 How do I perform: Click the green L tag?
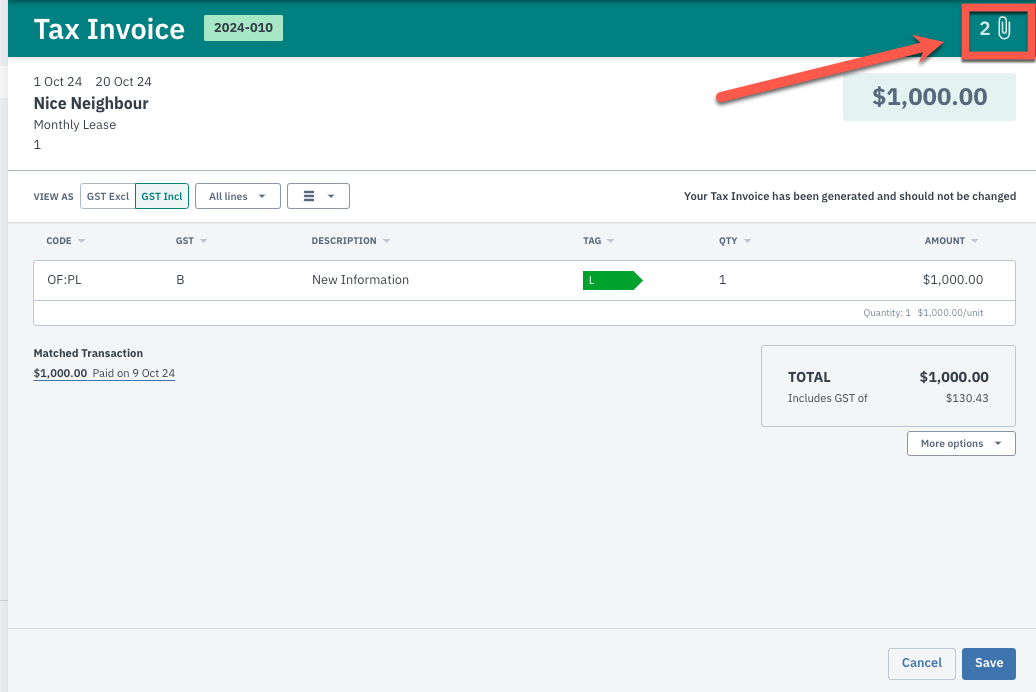pyautogui.click(x=612, y=280)
